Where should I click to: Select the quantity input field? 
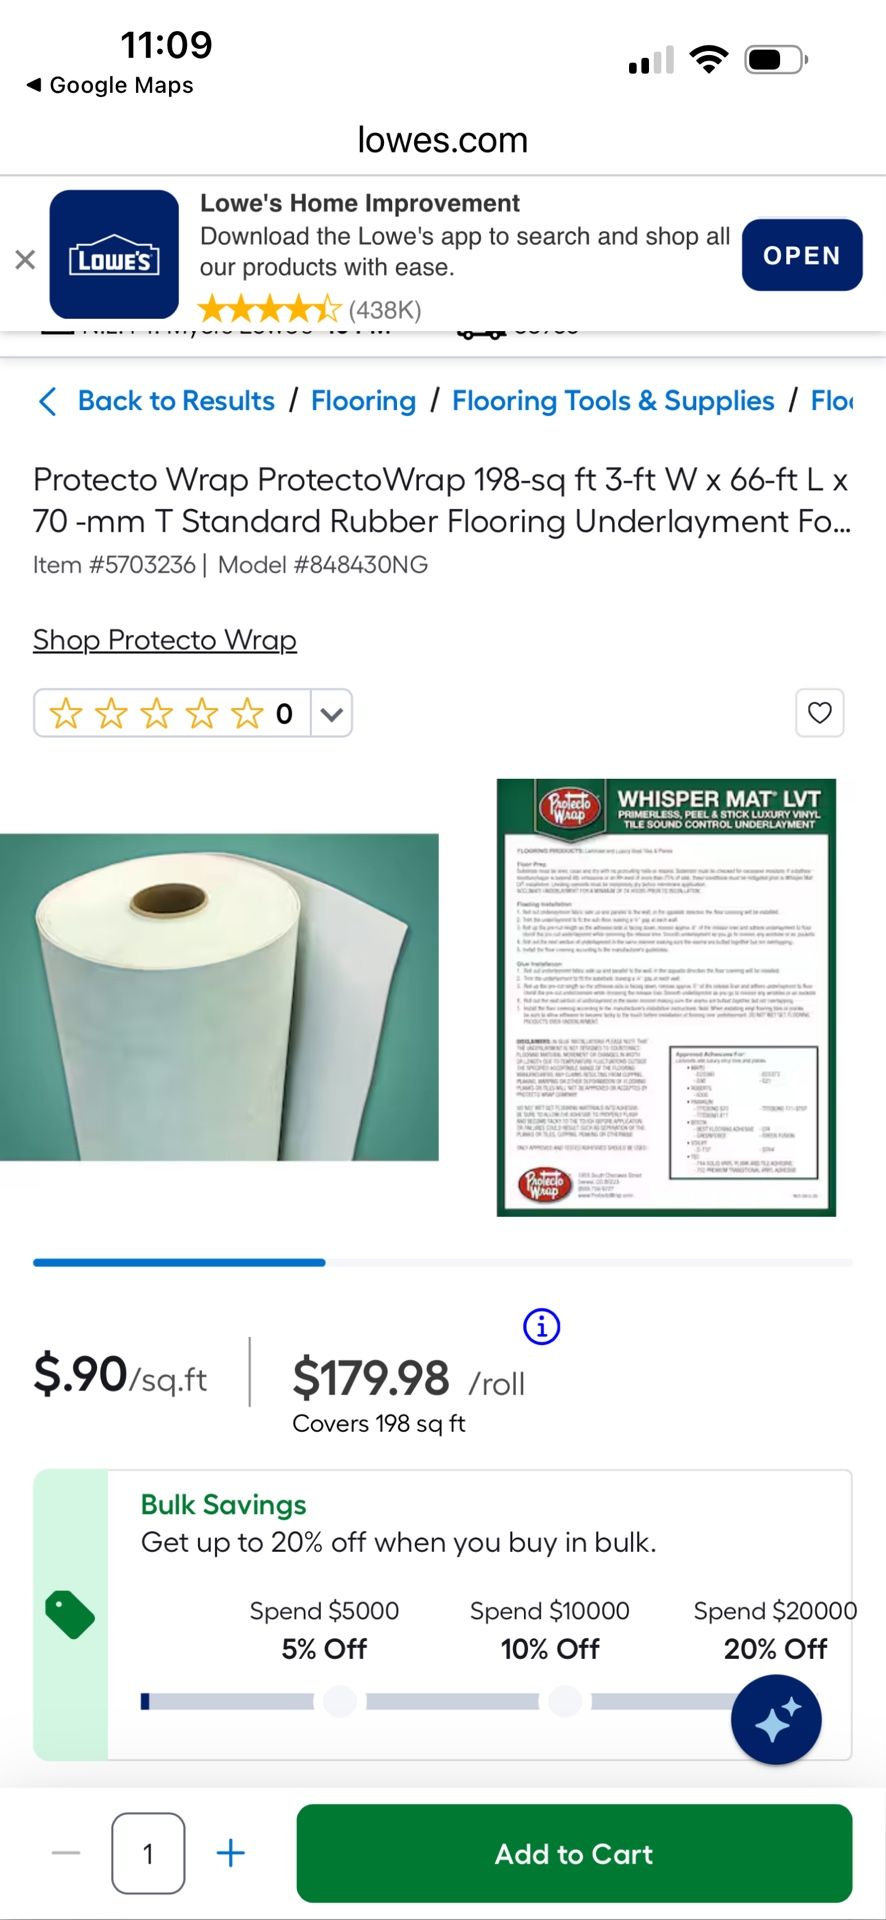coord(148,1853)
